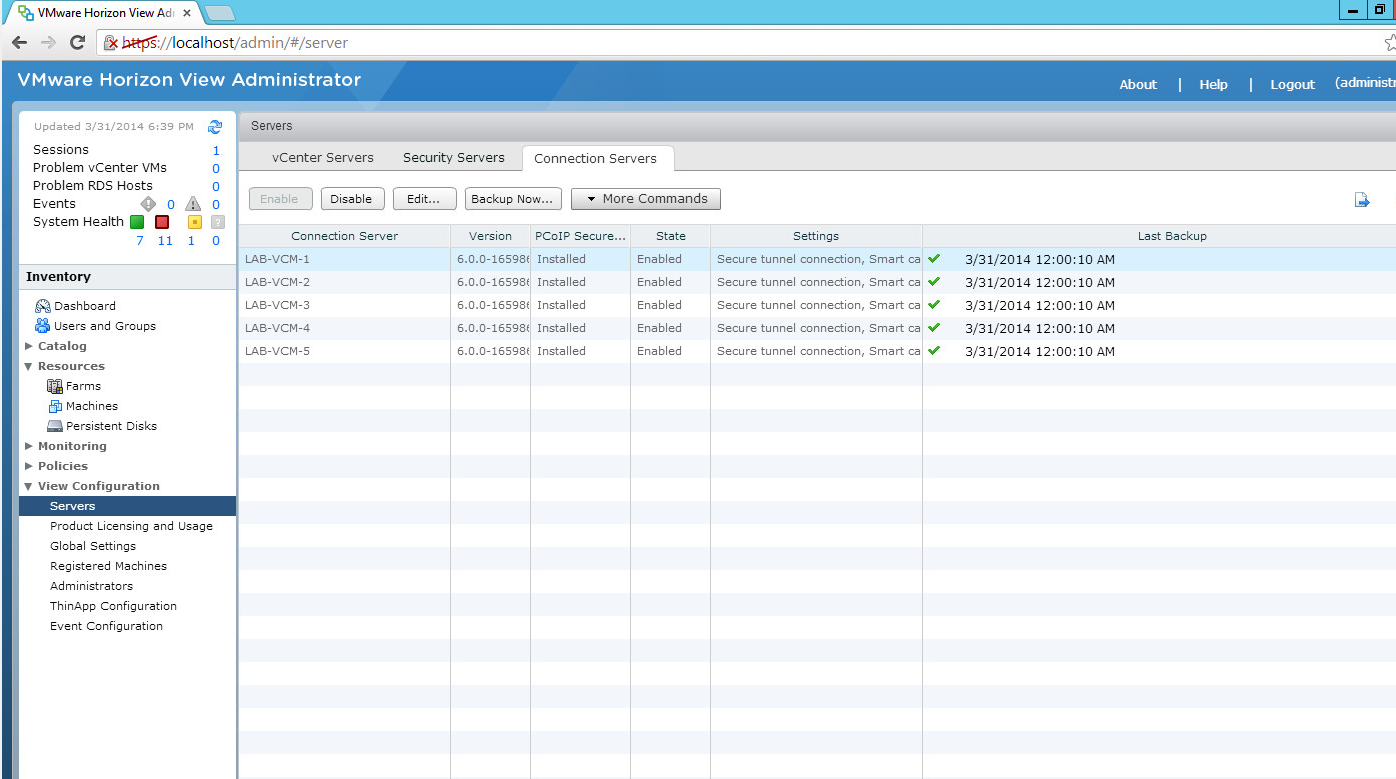
Task: Click the yellow System Health status icon
Action: (195, 222)
